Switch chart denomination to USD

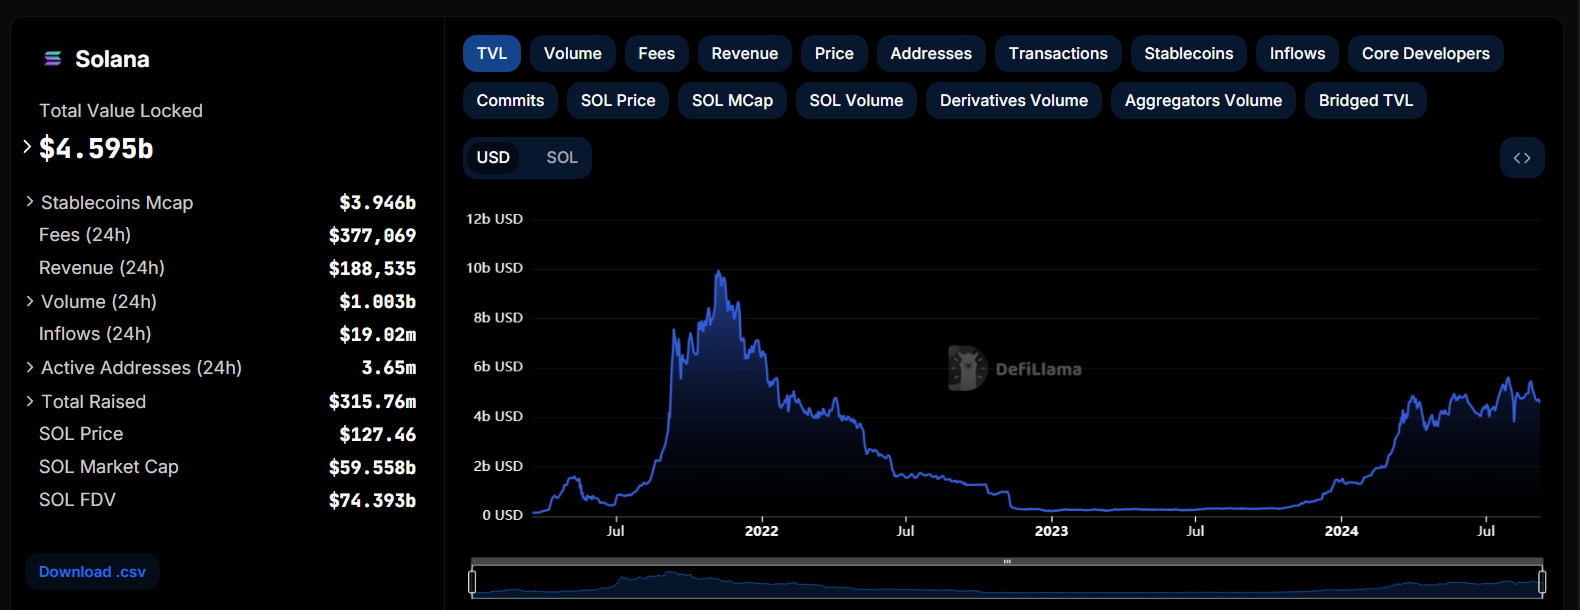[493, 158]
